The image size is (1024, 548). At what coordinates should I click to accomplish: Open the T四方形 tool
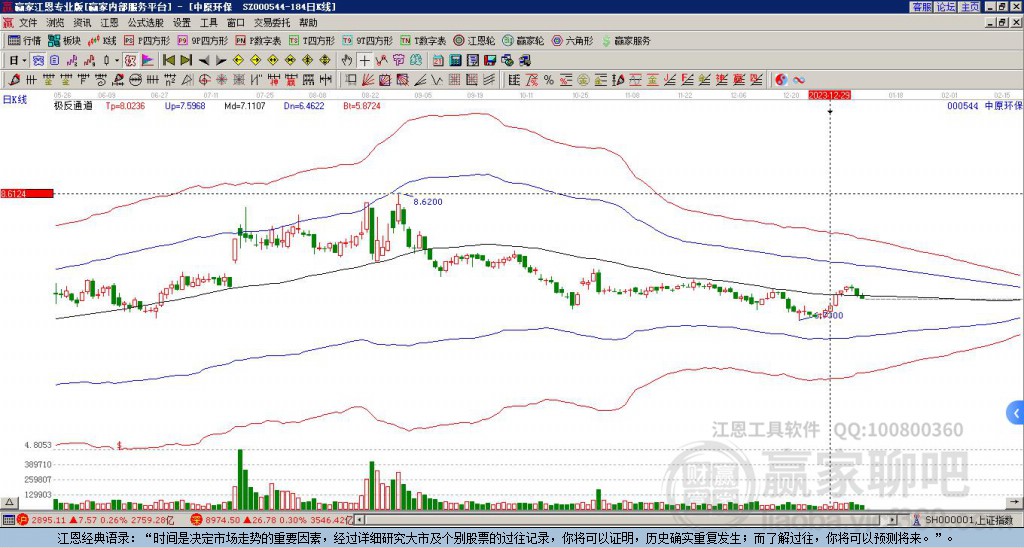click(x=312, y=40)
